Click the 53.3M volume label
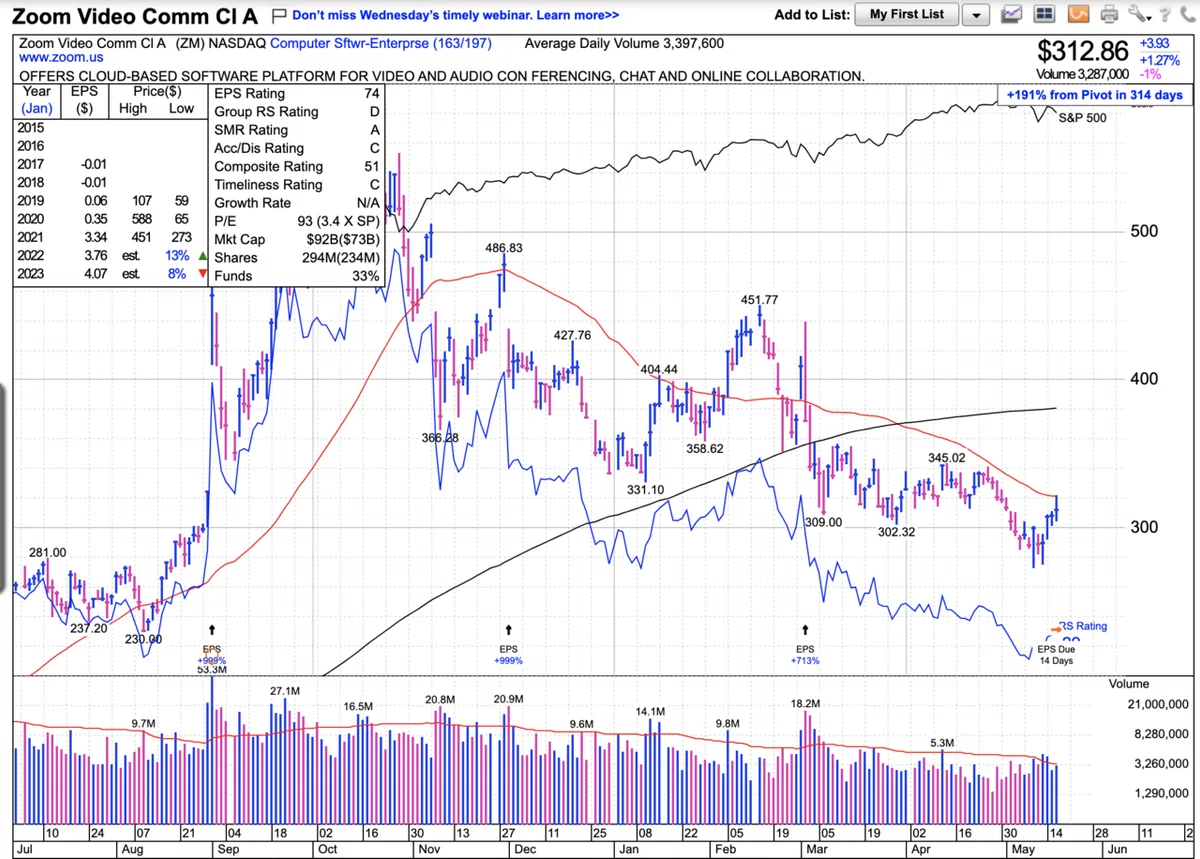1200x859 pixels. click(x=212, y=671)
